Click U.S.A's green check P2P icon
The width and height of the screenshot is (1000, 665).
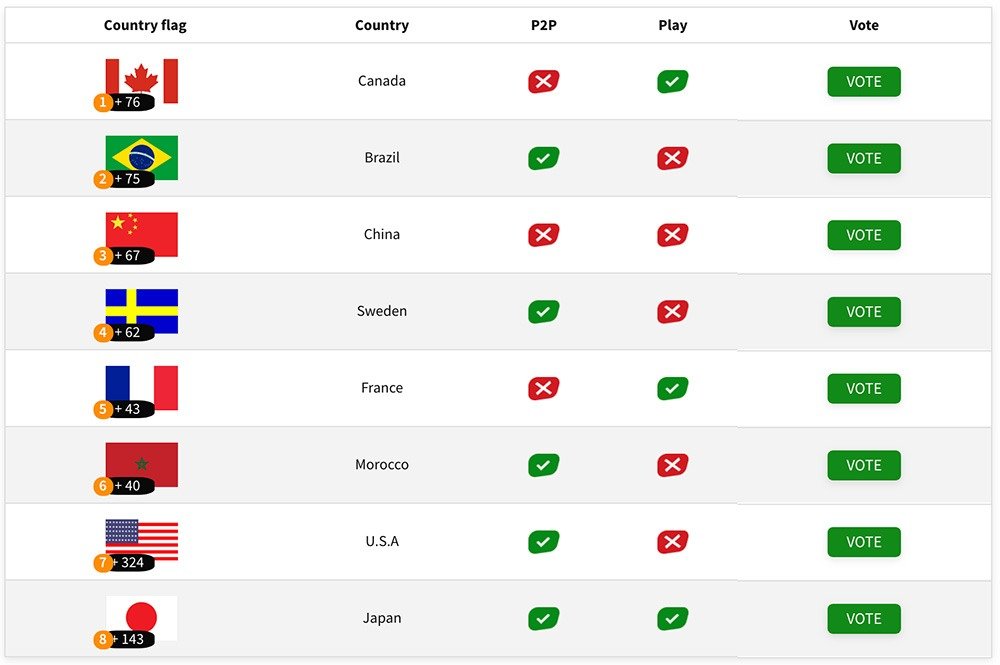[x=543, y=542]
